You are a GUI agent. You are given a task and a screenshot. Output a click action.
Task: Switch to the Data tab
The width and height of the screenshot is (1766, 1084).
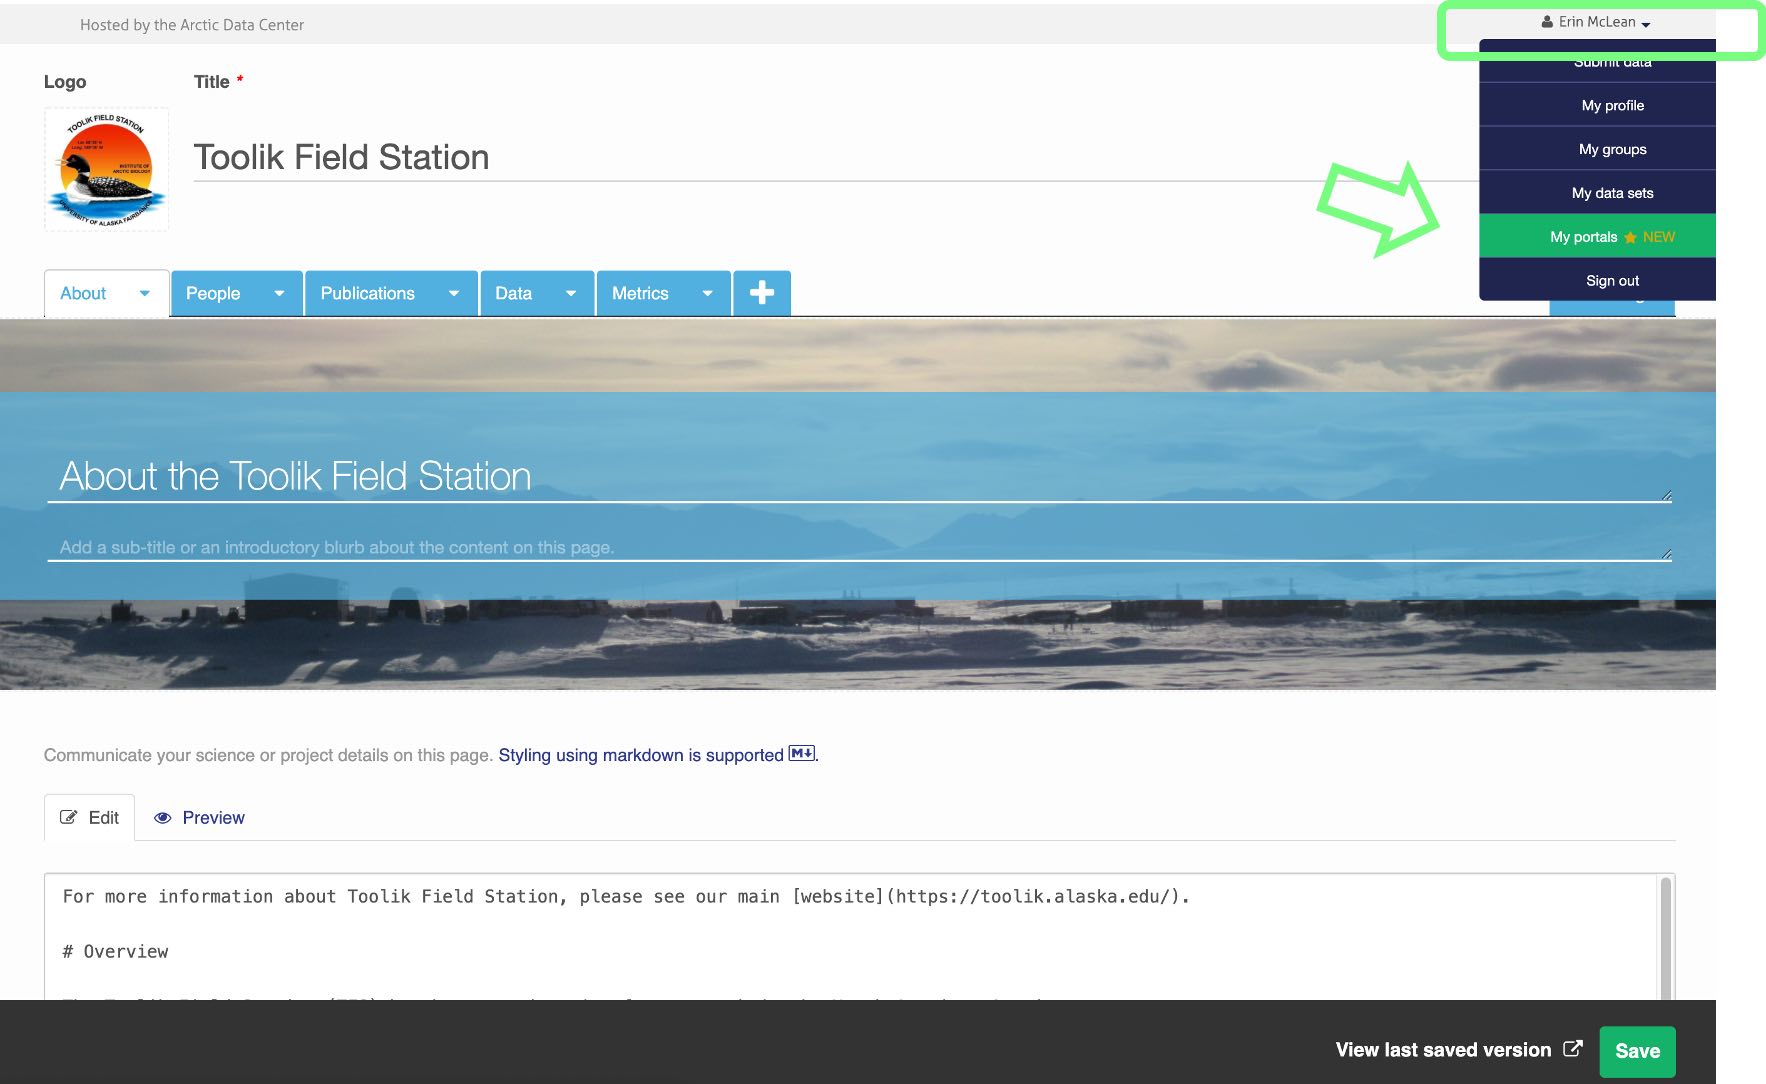tap(513, 293)
